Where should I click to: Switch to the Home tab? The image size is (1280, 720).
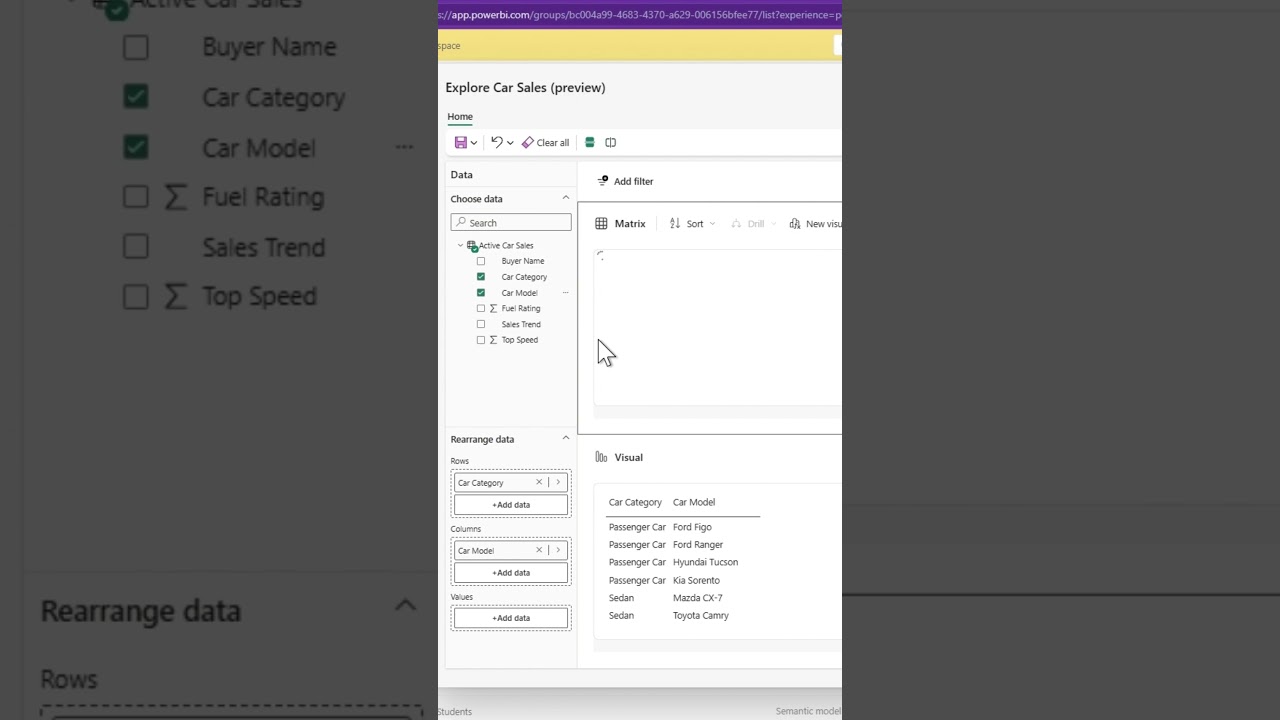[459, 117]
